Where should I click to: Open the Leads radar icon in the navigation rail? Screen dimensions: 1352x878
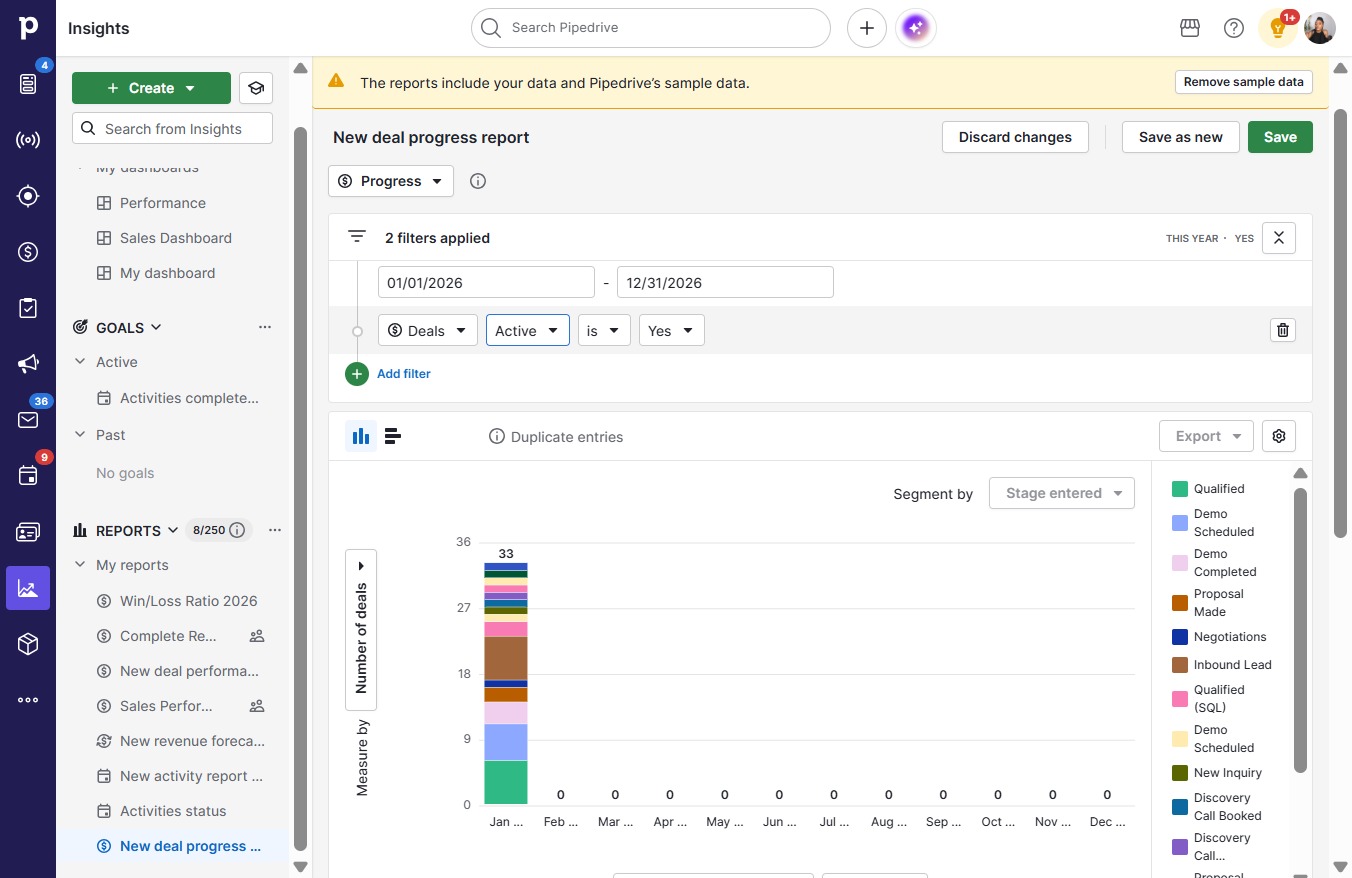[28, 140]
